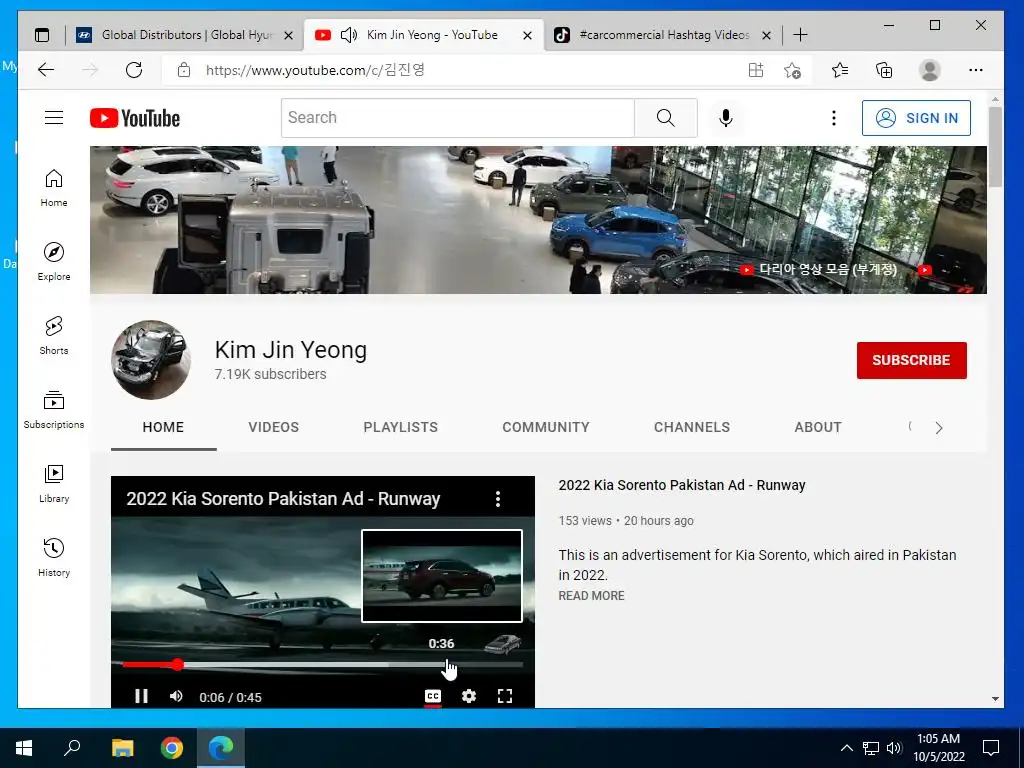This screenshot has height=768, width=1024.
Task: Show more channel tabs with right chevron
Action: click(x=938, y=428)
